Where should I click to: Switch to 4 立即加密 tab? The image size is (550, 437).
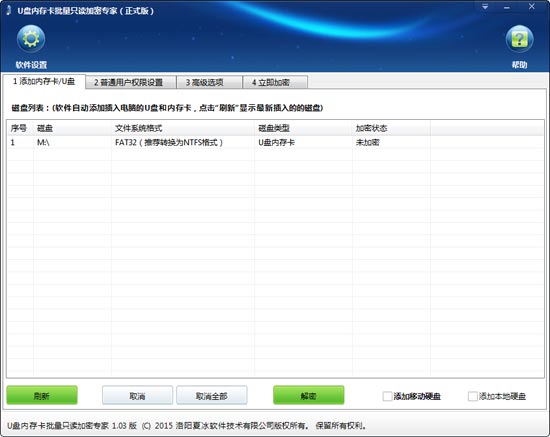pos(275,82)
